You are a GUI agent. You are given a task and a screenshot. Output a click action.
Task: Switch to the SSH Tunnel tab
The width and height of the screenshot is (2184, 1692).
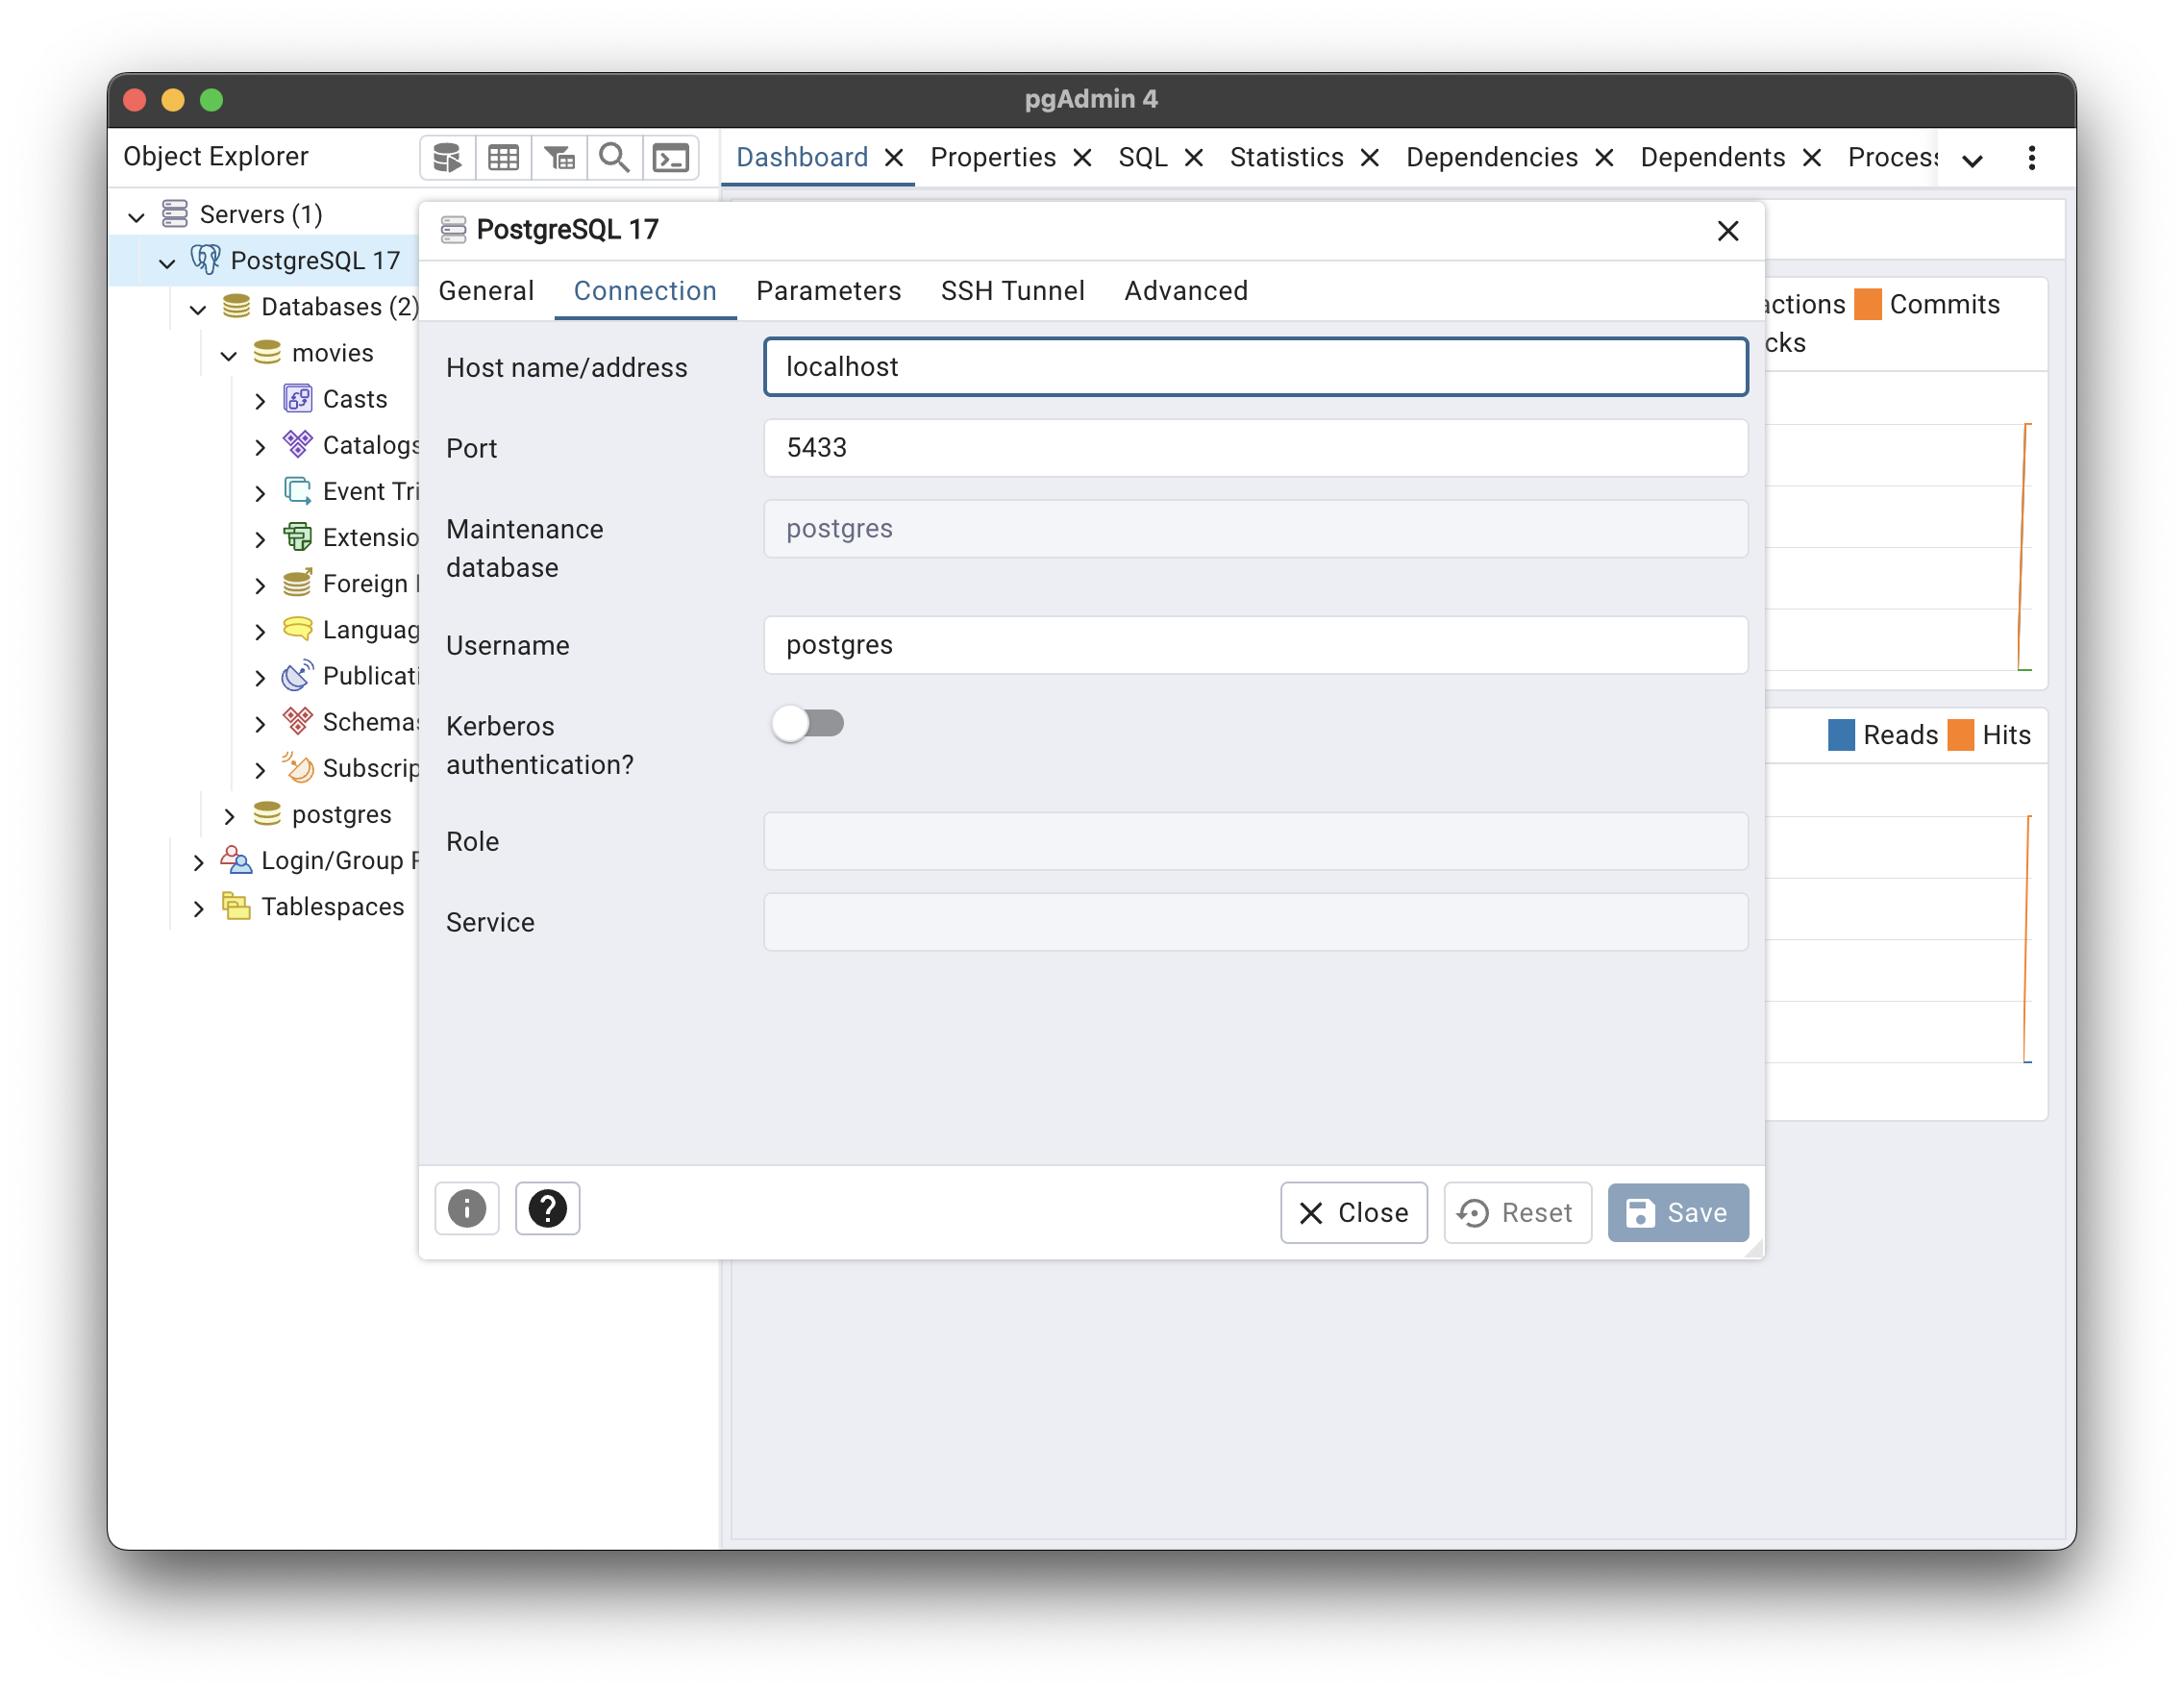click(x=1012, y=291)
